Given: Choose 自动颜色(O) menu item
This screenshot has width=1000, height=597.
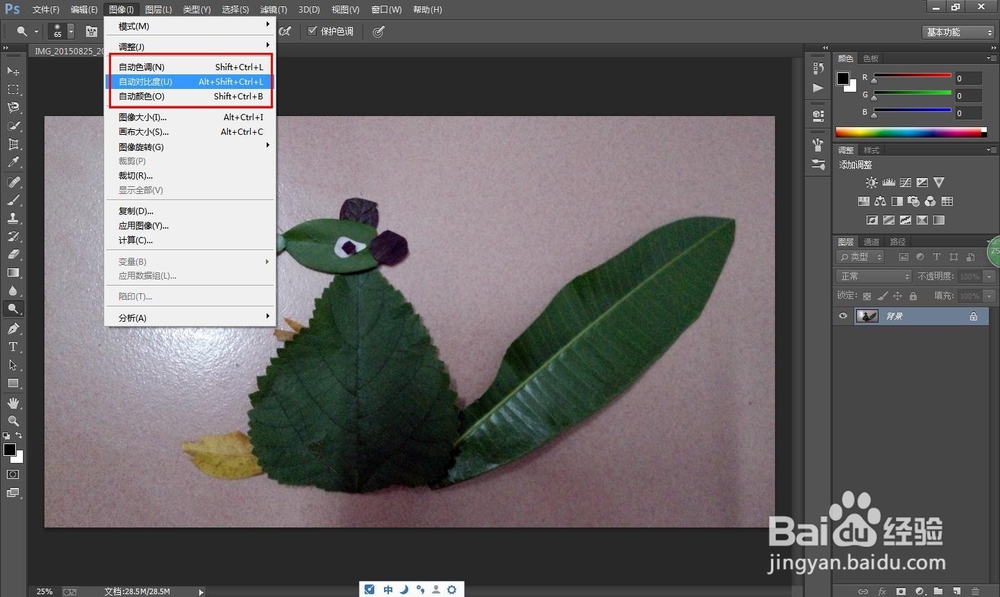Looking at the screenshot, I should (190, 96).
